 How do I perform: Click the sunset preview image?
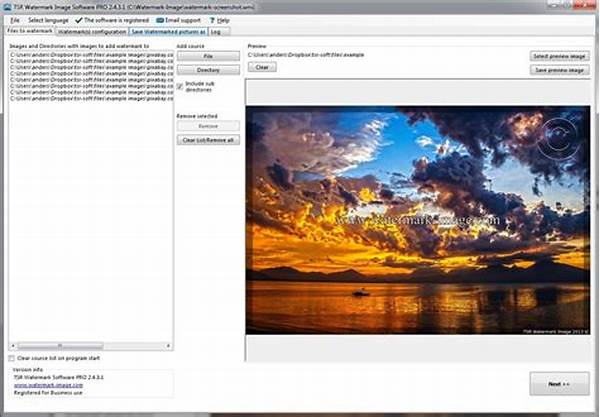pyautogui.click(x=418, y=220)
